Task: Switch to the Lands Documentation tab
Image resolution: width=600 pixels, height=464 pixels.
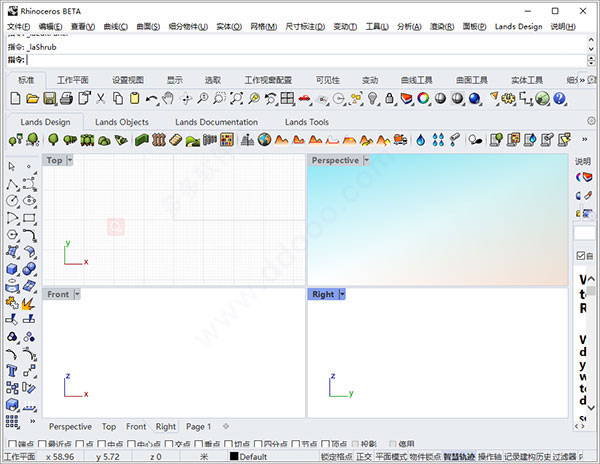Action: (x=217, y=122)
